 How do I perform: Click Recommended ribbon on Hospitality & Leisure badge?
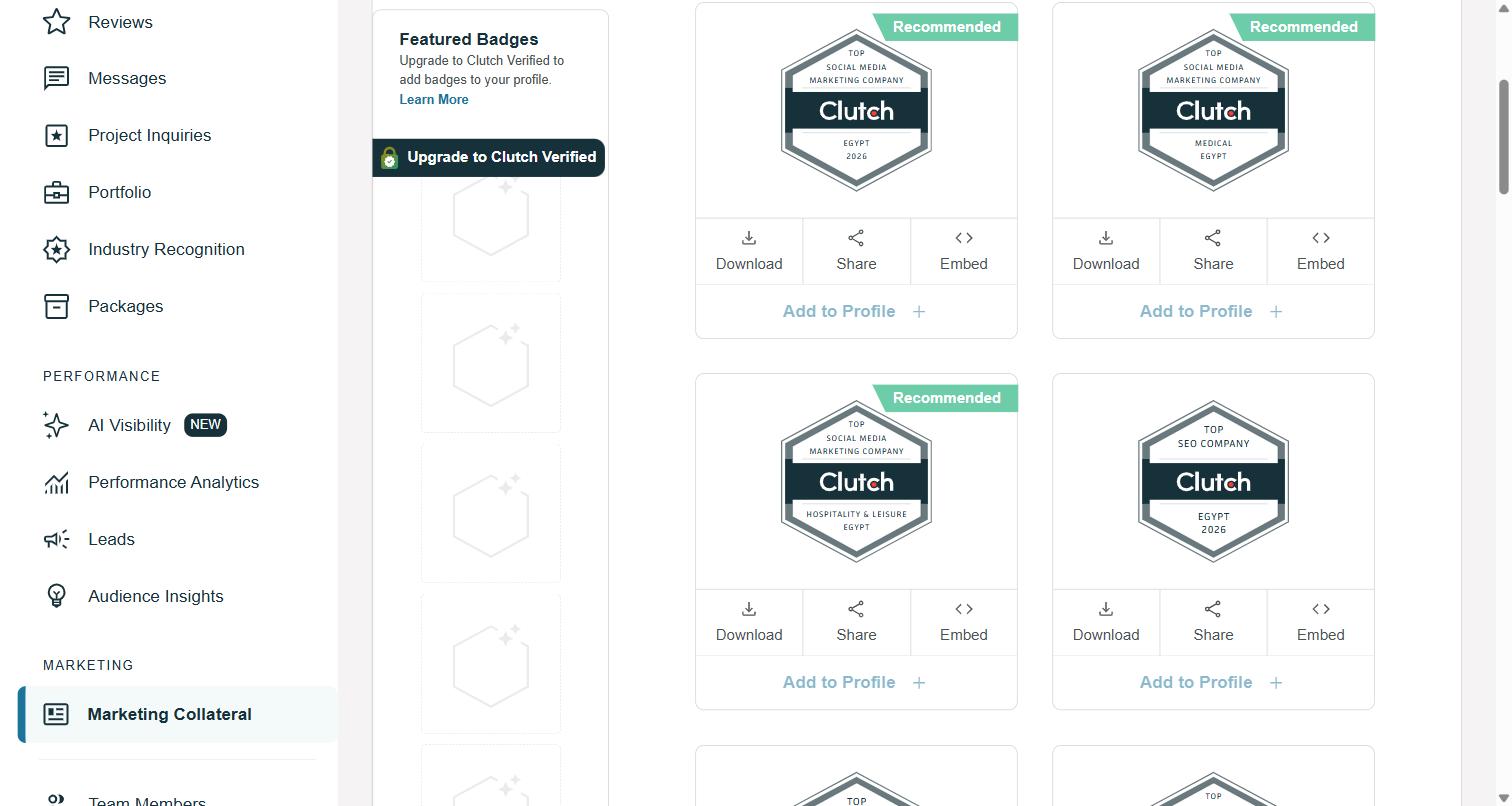coord(945,398)
